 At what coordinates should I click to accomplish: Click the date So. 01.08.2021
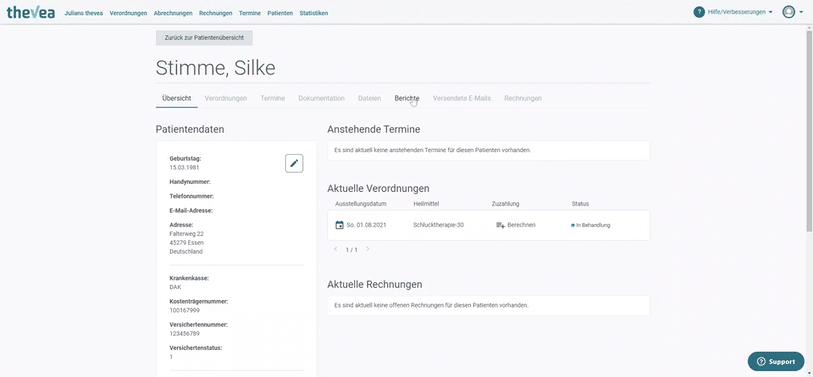(x=366, y=225)
